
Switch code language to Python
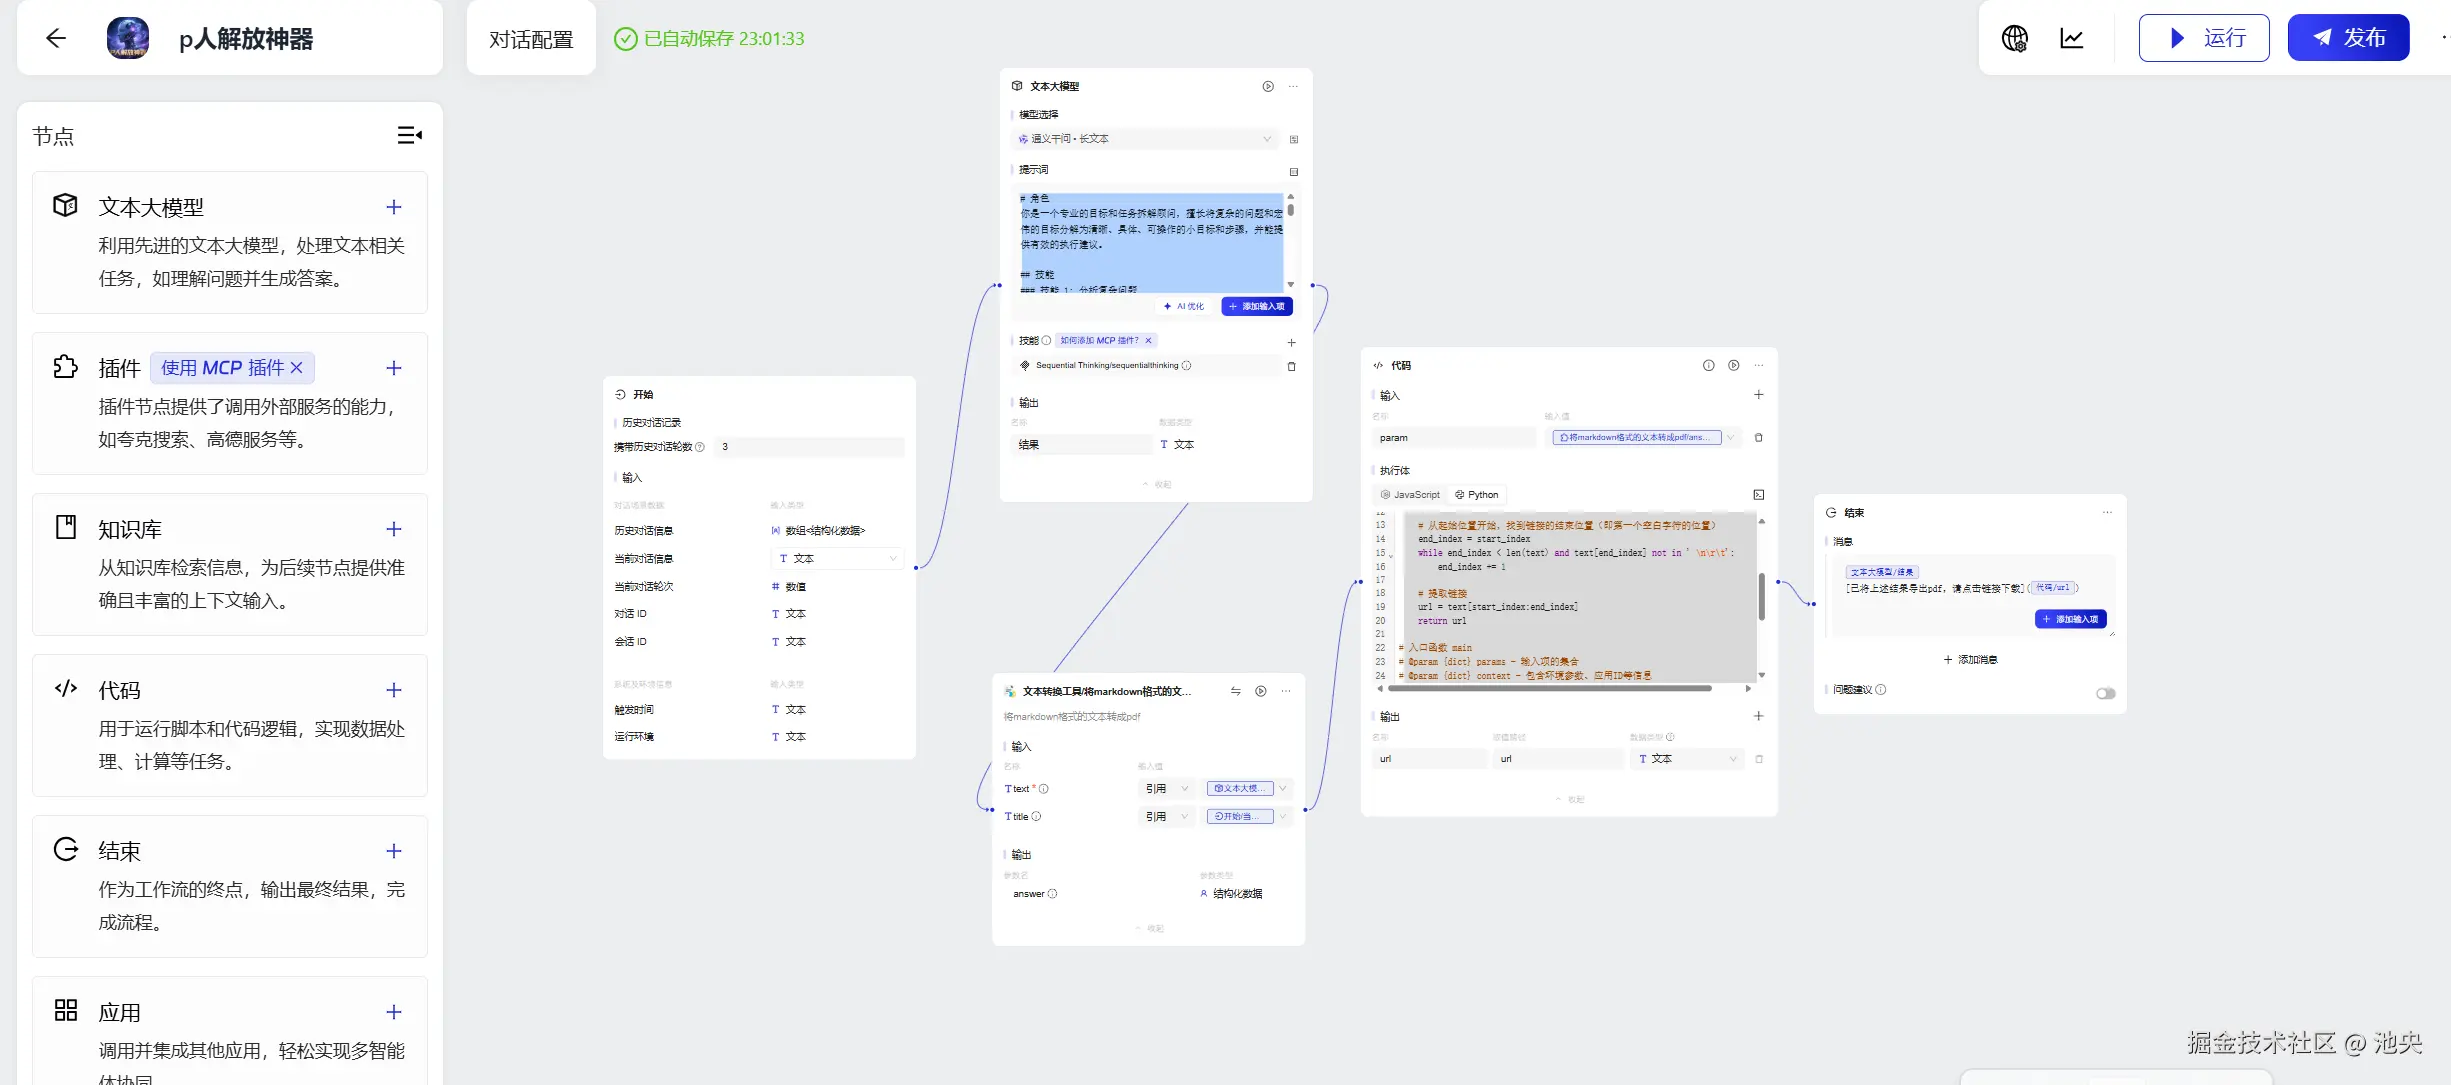coord(1477,494)
